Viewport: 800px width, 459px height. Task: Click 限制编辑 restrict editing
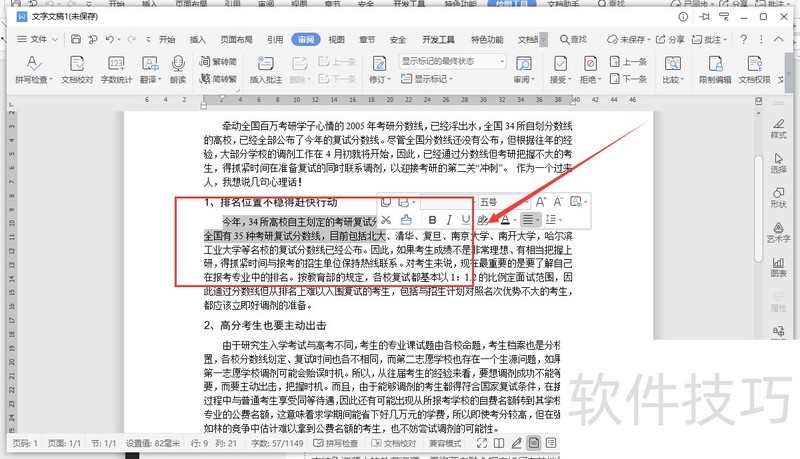715,70
